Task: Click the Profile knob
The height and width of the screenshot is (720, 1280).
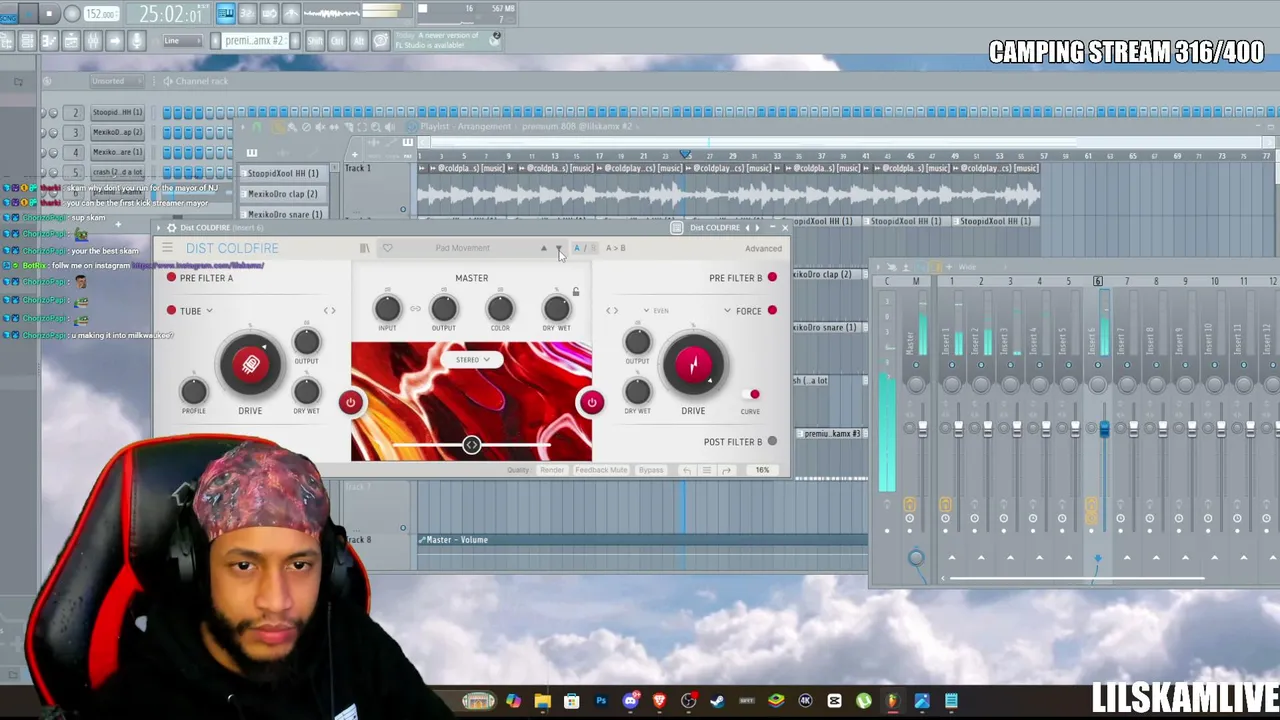Action: point(194,391)
